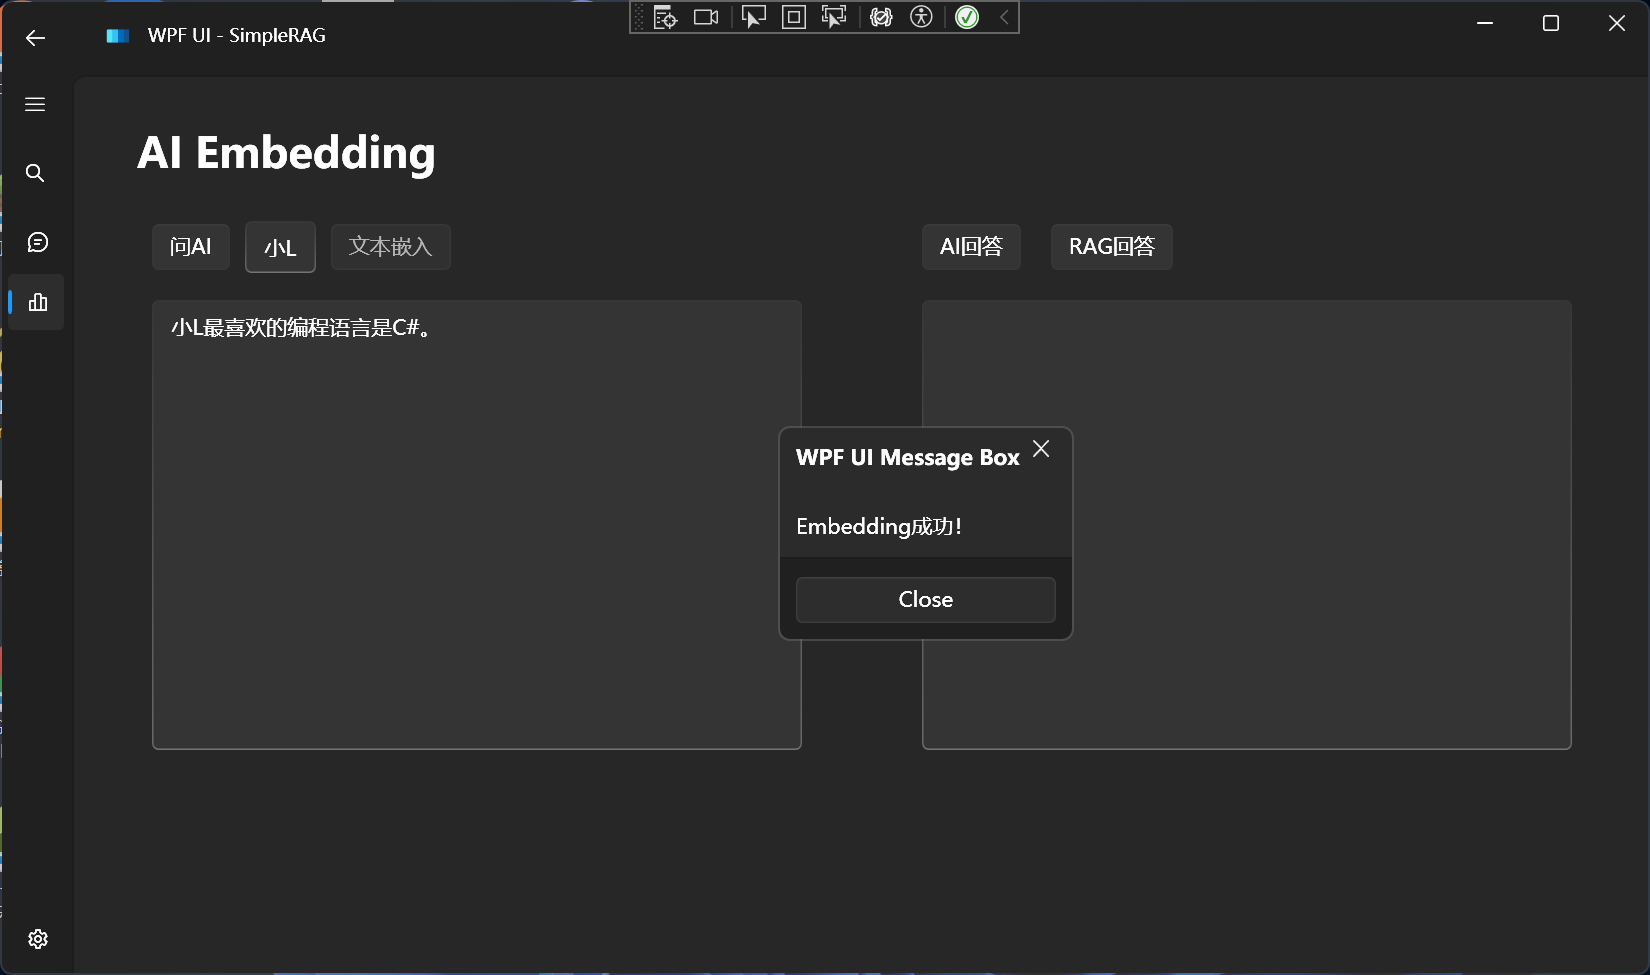Click the green checkmark status icon
The image size is (1650, 975).
(x=967, y=17)
